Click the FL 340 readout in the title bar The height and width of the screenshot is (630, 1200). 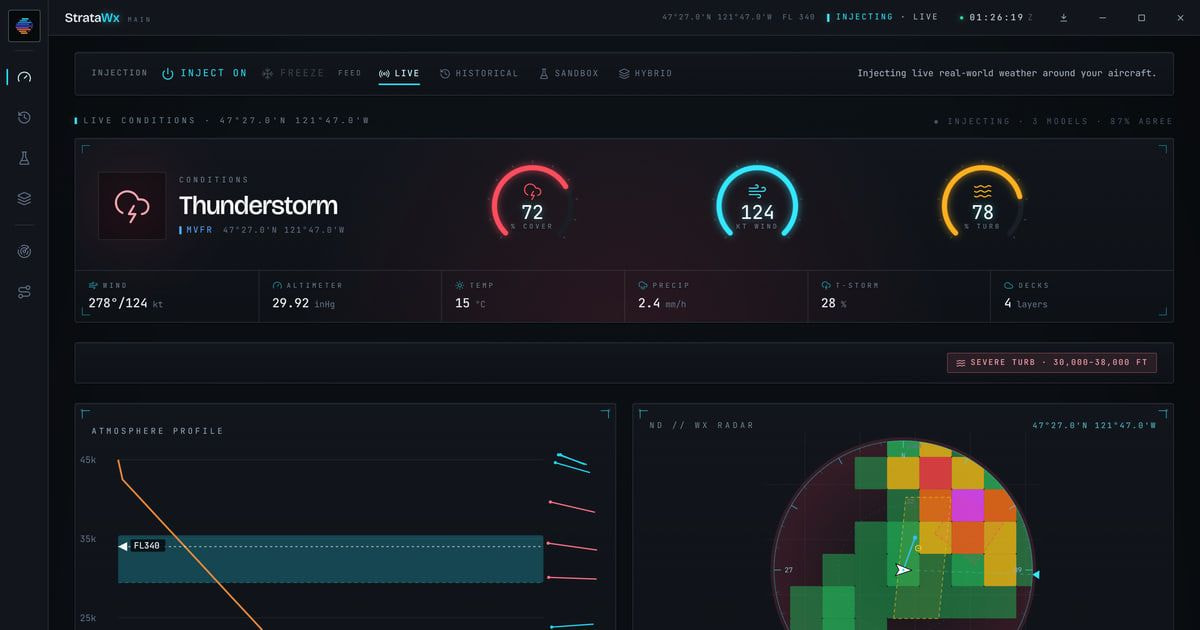(798, 17)
